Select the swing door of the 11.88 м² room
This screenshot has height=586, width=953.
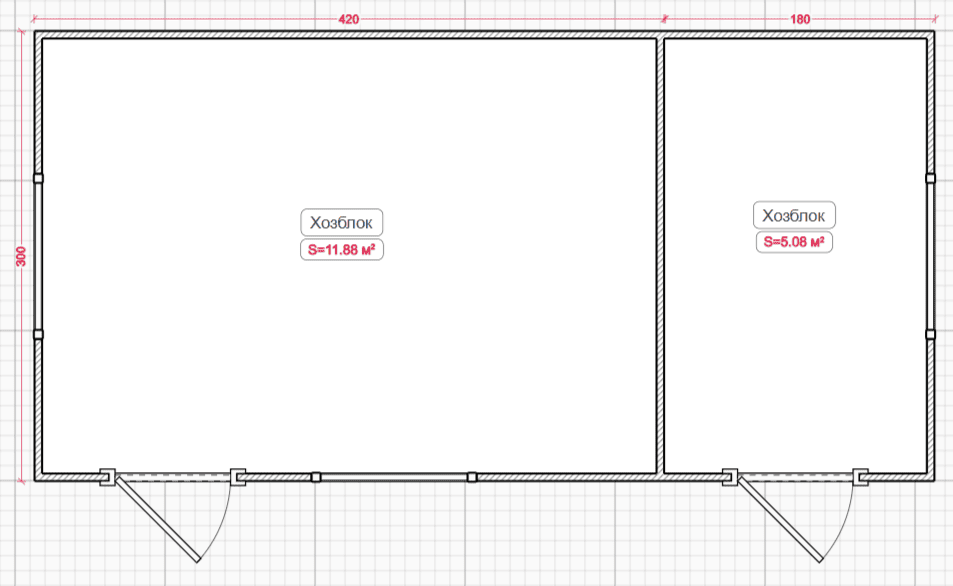click(173, 515)
